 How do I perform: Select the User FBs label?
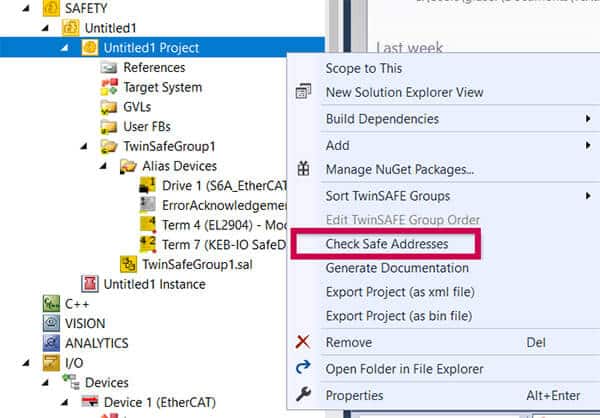point(147,127)
